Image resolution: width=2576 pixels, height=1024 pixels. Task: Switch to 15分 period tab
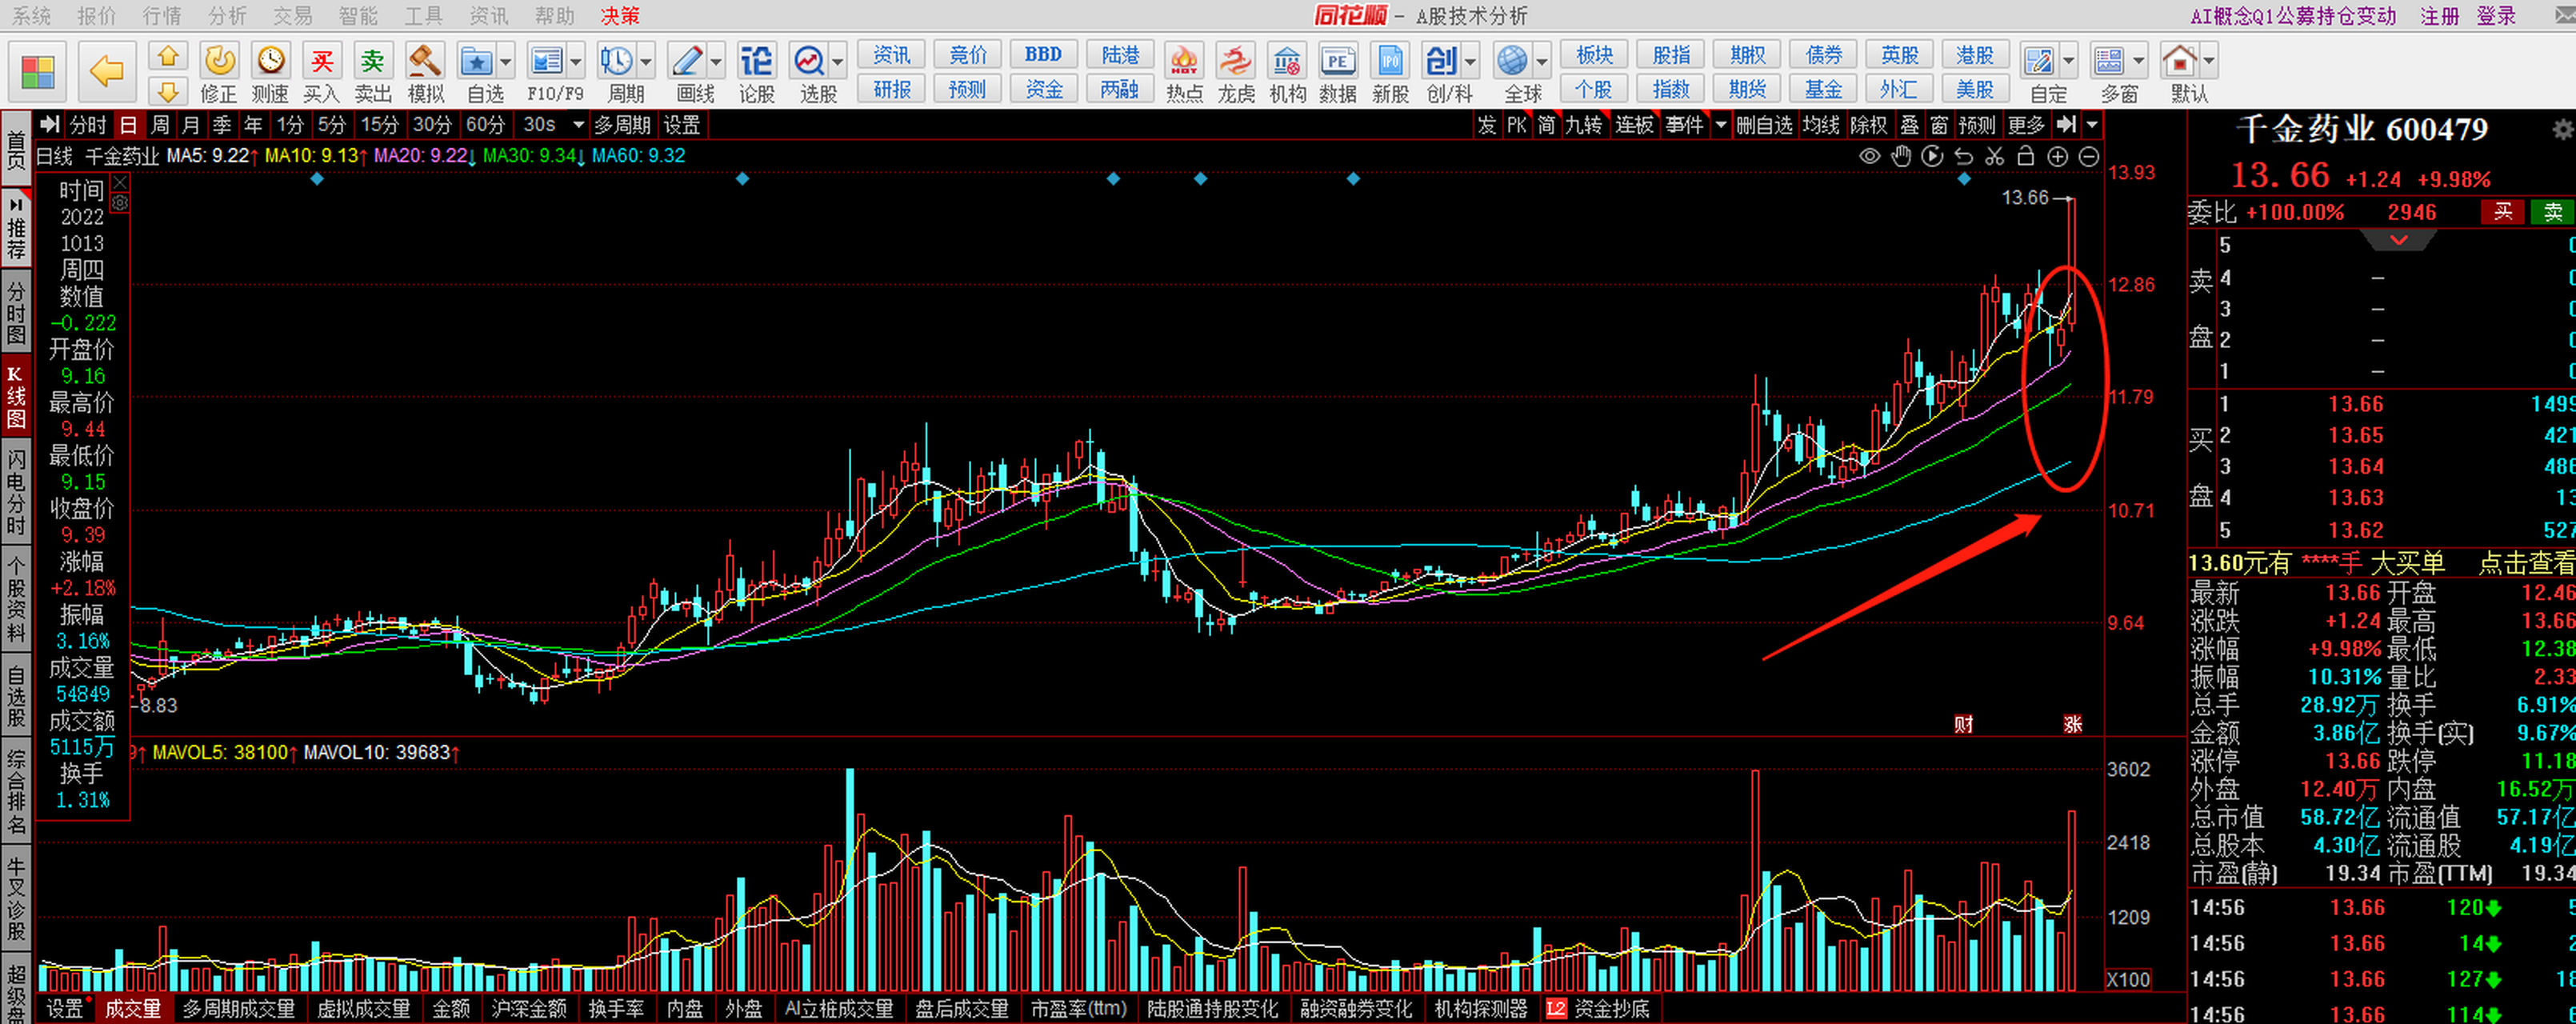[380, 125]
